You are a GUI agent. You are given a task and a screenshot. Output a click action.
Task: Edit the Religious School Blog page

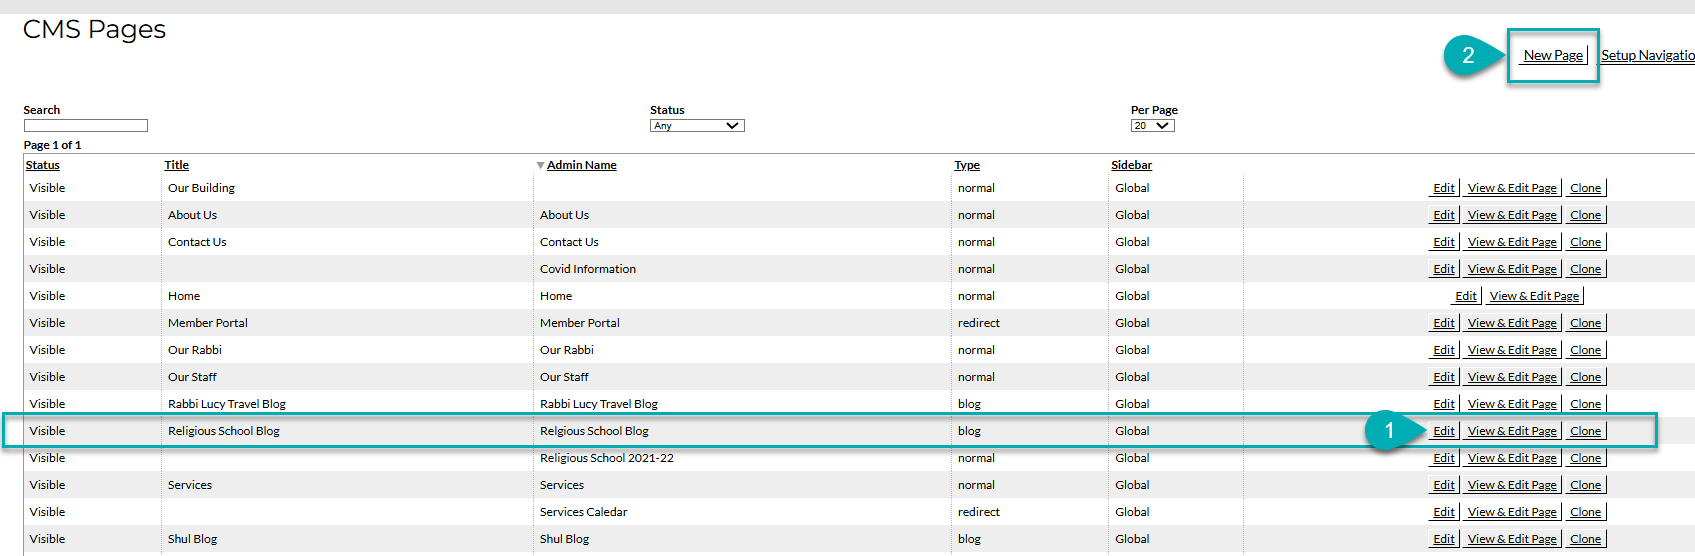pos(1443,431)
